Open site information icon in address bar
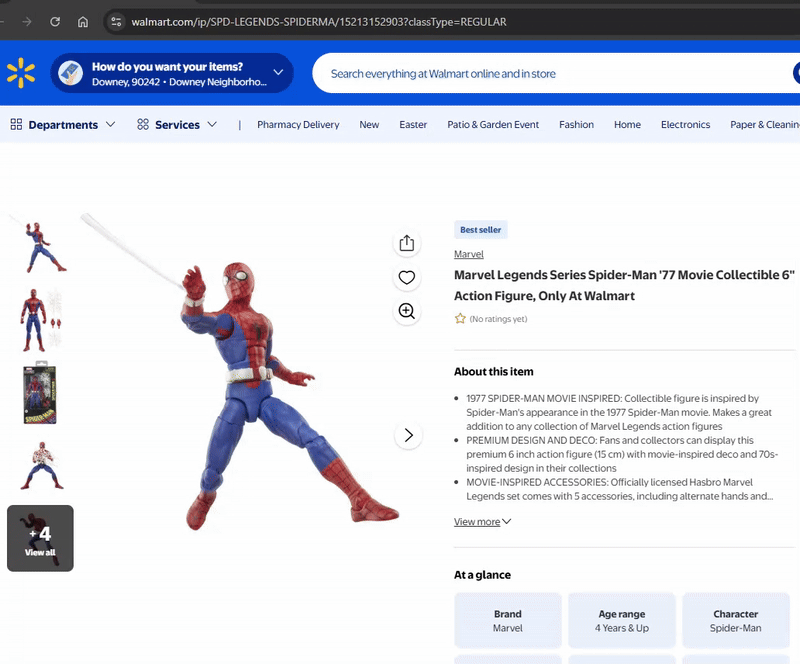The height and width of the screenshot is (664, 800). coord(116,22)
